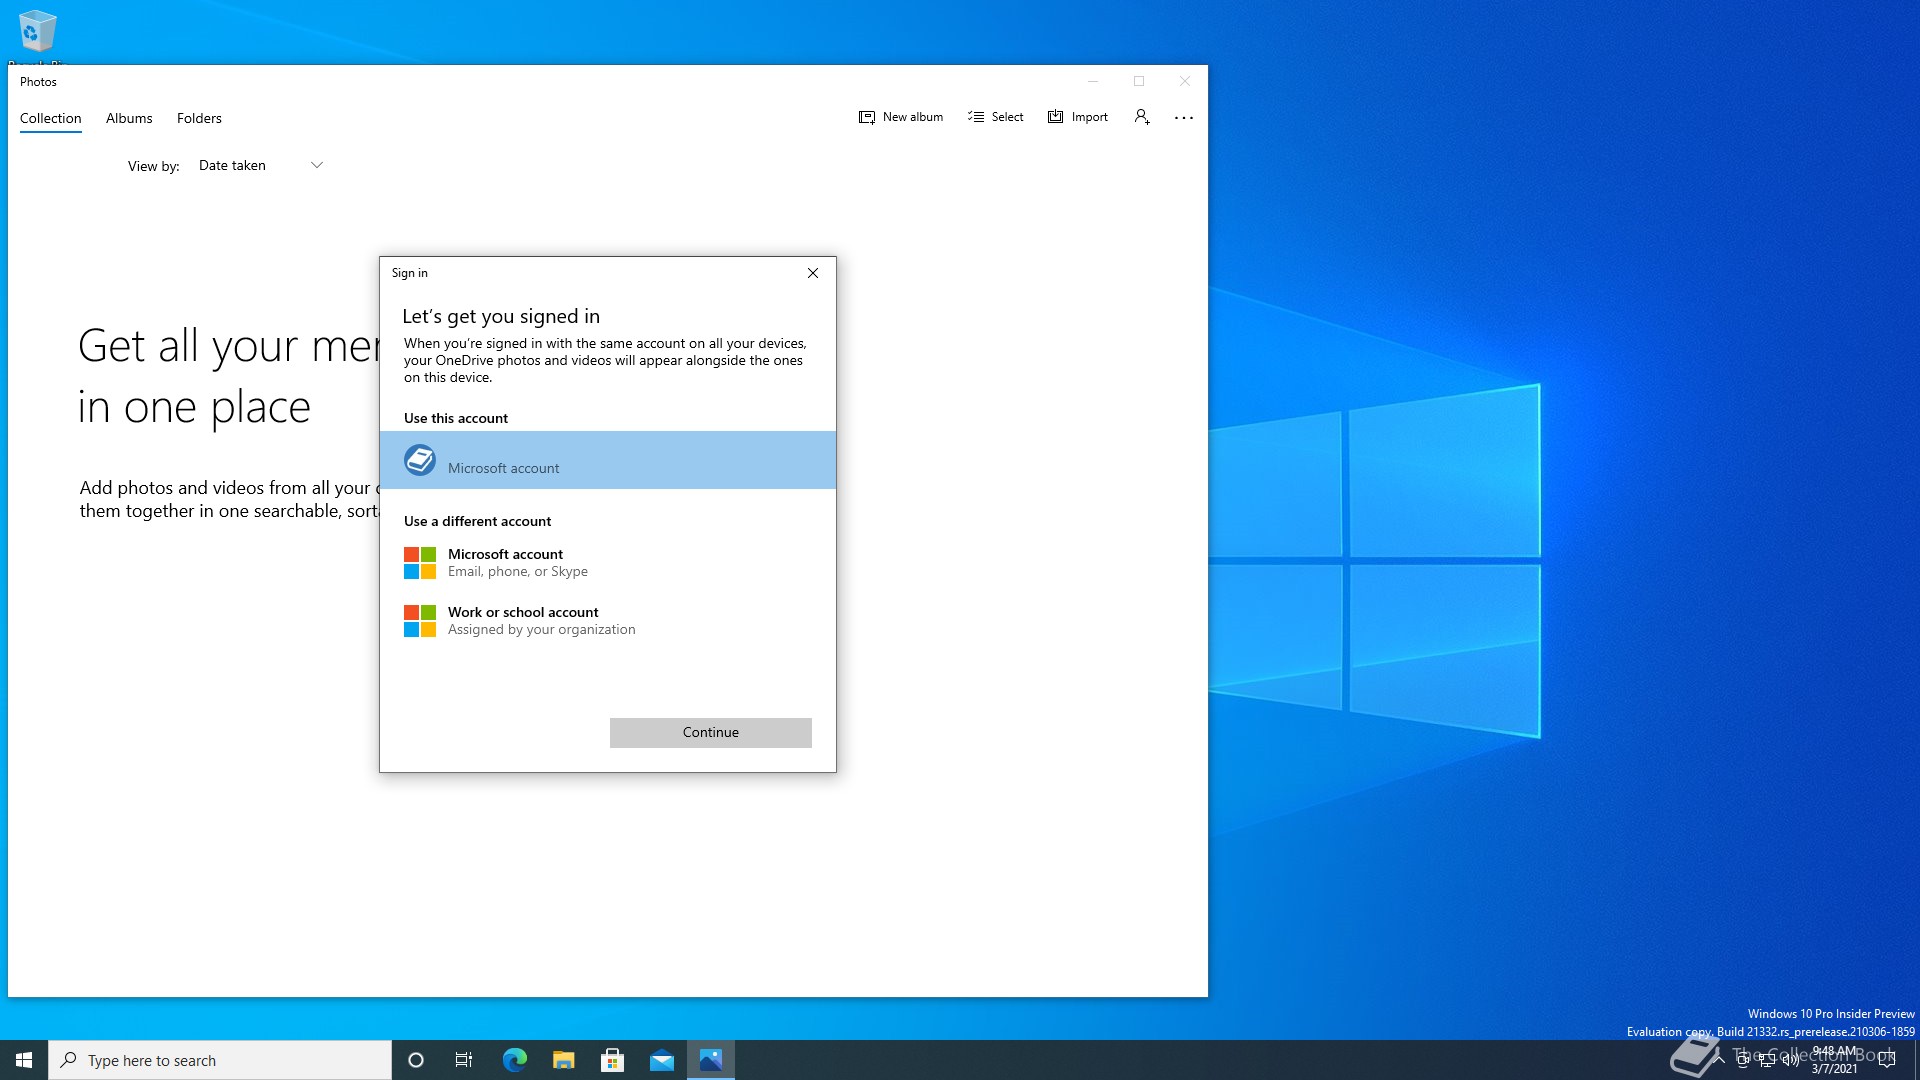Click the Microsoft logo beside Email, phone, or Skype
The image size is (1920, 1080).
point(420,562)
